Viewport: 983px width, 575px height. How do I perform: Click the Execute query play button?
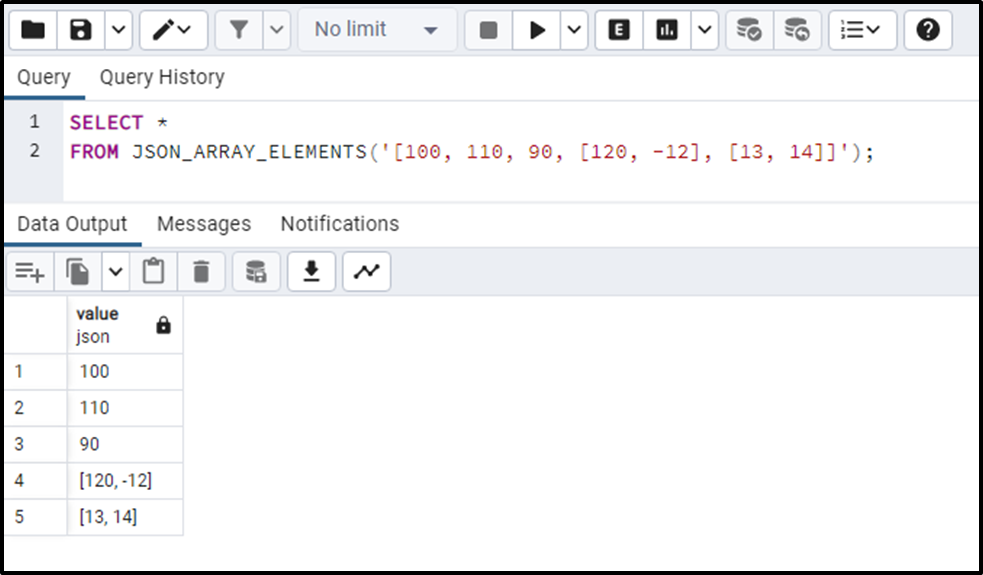(x=537, y=29)
